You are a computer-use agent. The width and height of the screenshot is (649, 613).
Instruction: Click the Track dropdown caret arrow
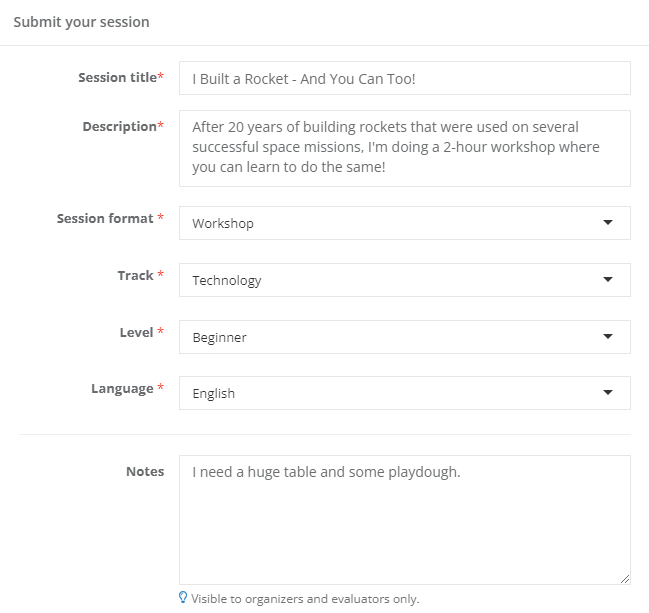coord(608,280)
